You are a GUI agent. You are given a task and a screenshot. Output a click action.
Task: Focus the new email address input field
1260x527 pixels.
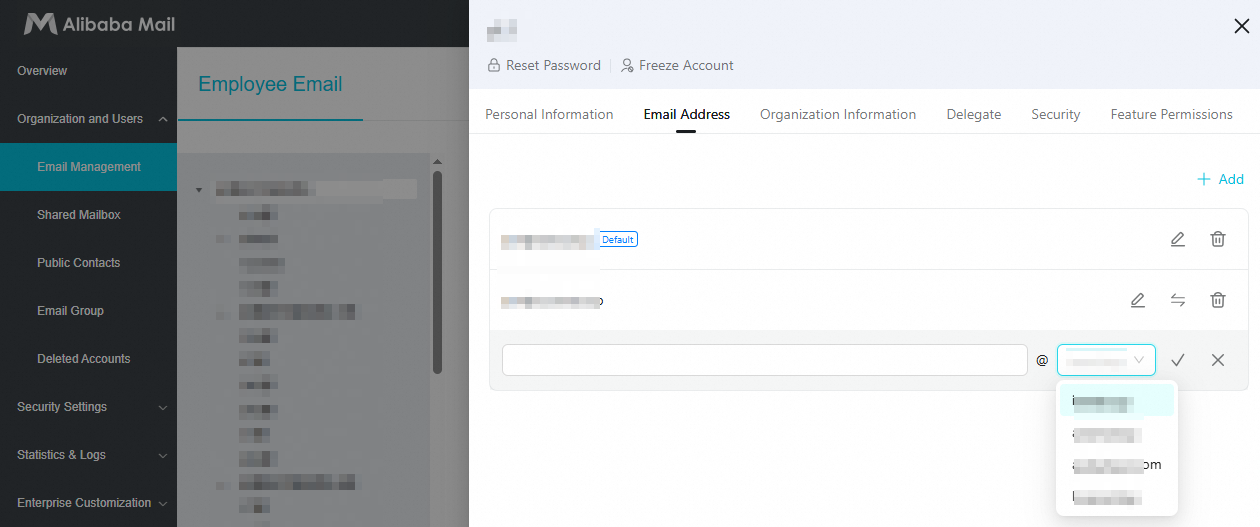click(765, 360)
